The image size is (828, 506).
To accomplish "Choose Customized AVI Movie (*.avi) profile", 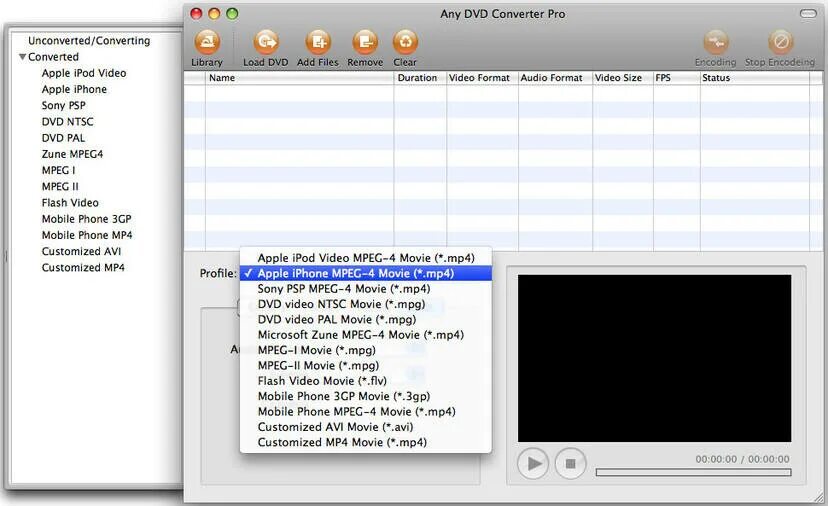I will click(365, 426).
